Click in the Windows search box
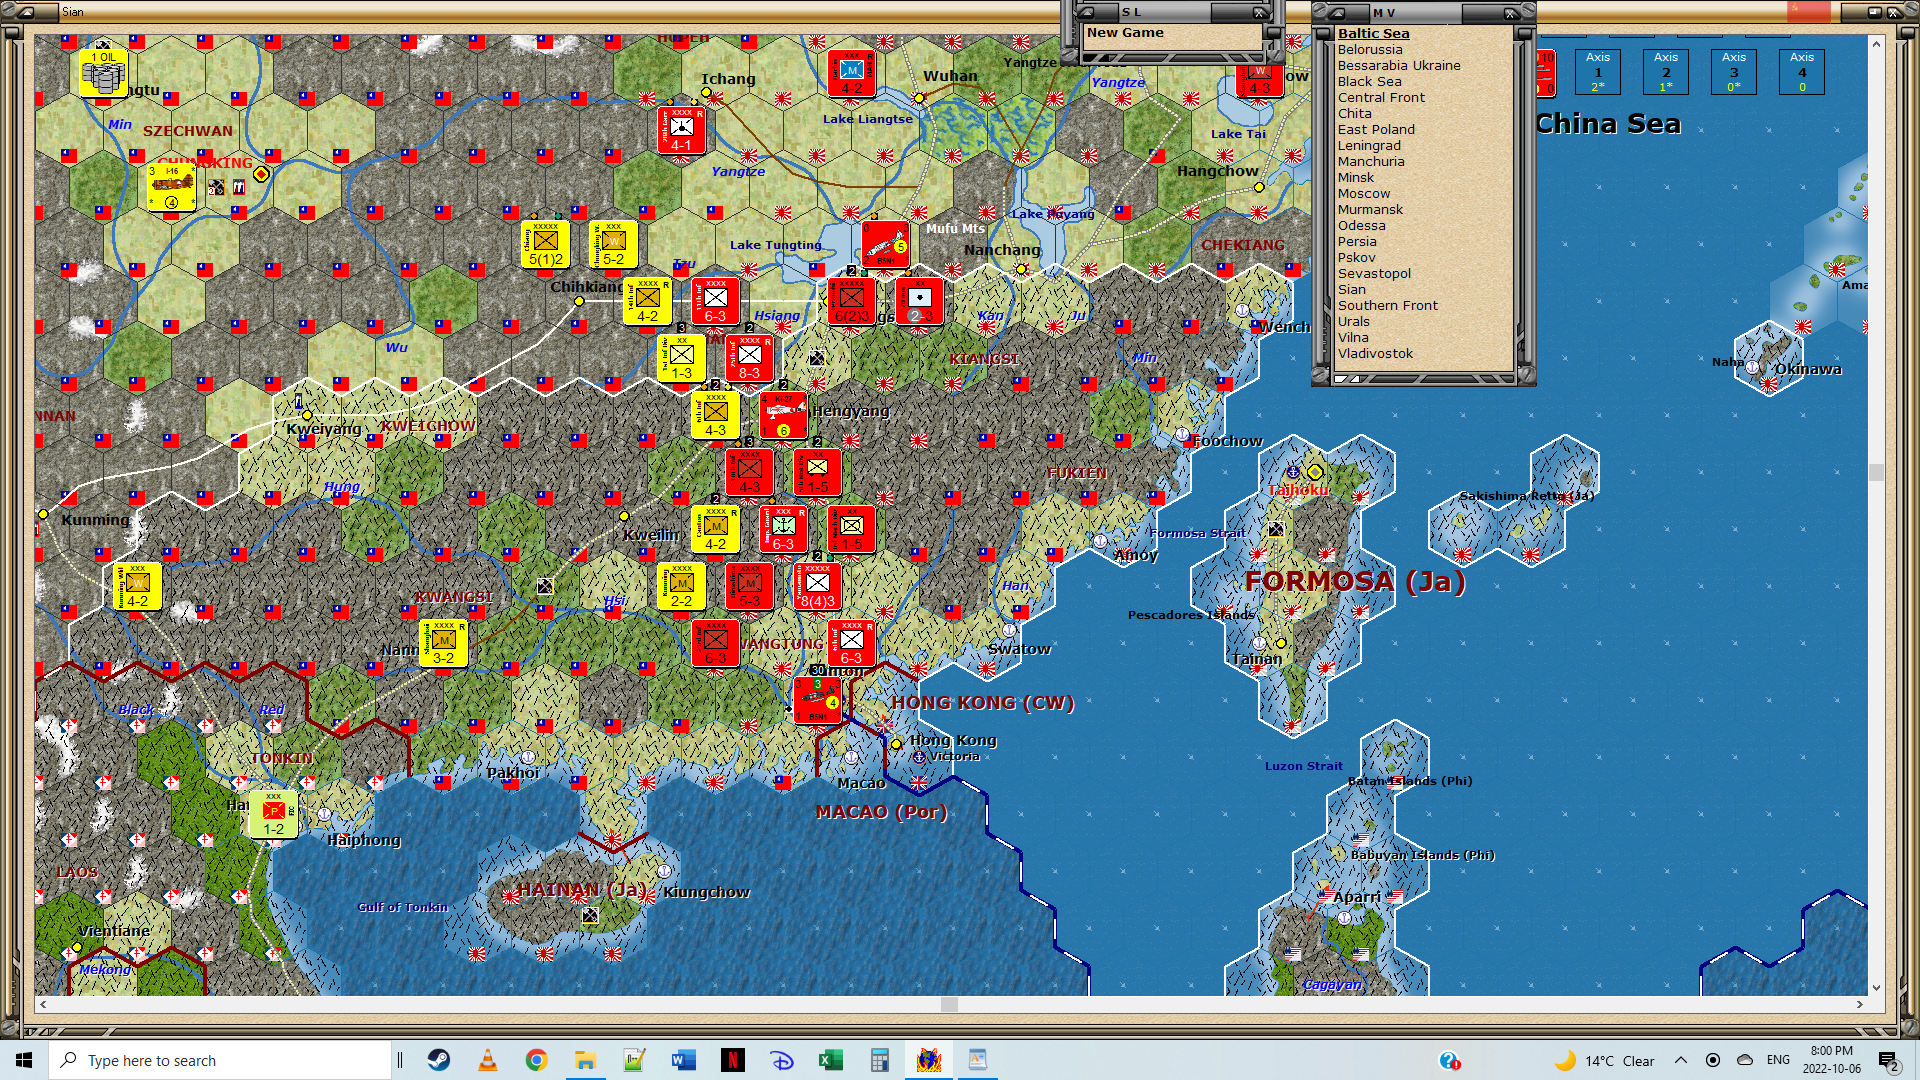 tap(220, 1060)
